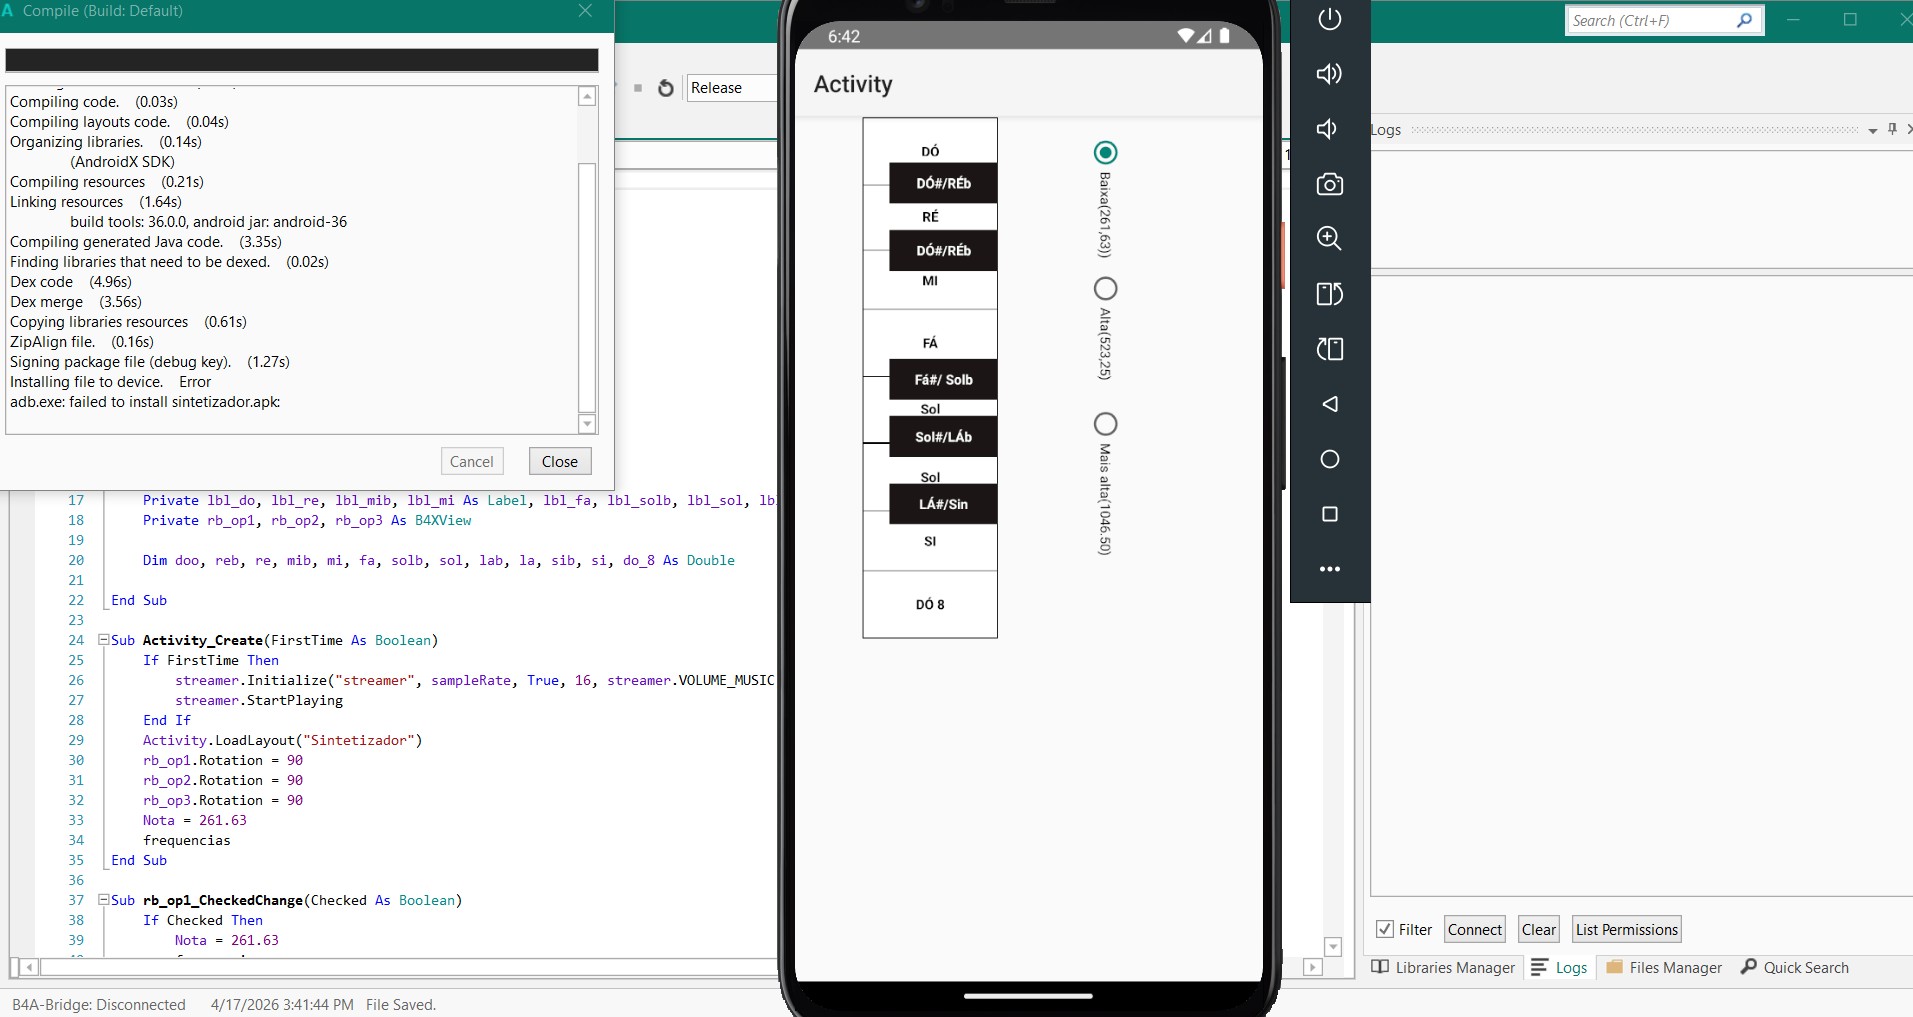Open emulator extended controls three-dot menu
The height and width of the screenshot is (1017, 1913).
pos(1329,569)
